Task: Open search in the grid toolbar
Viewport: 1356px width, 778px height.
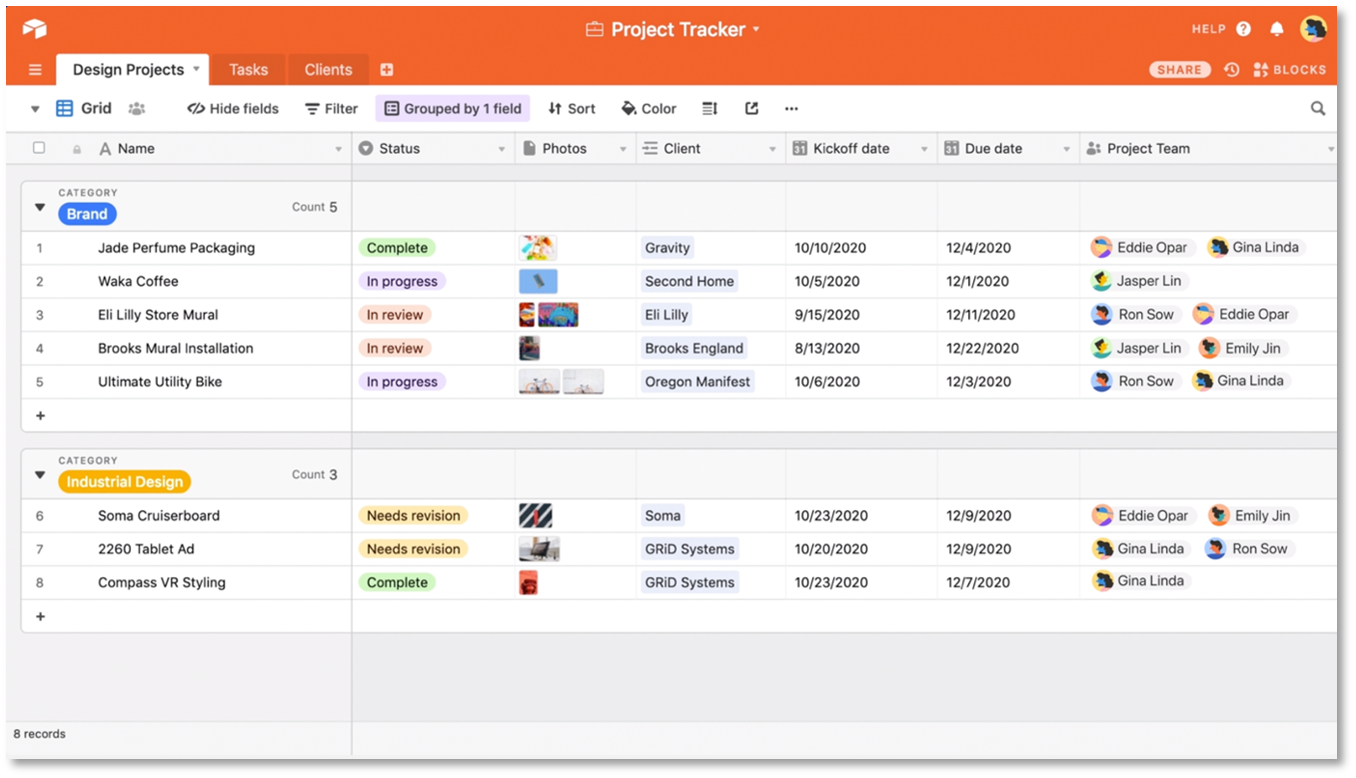Action: [1318, 108]
